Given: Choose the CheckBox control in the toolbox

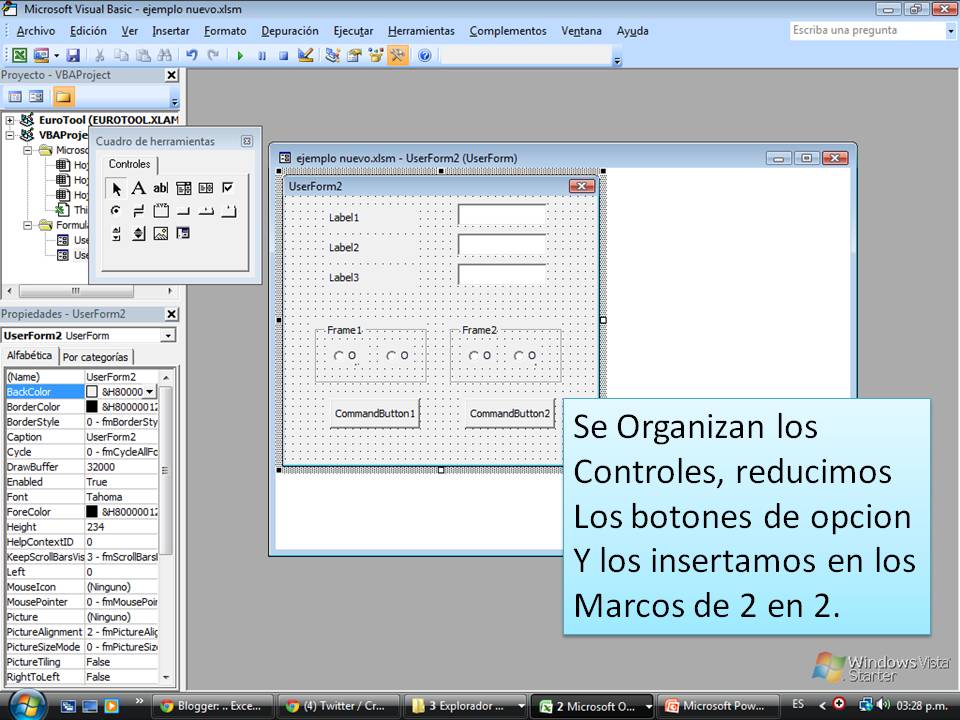Looking at the screenshot, I should tap(228, 188).
